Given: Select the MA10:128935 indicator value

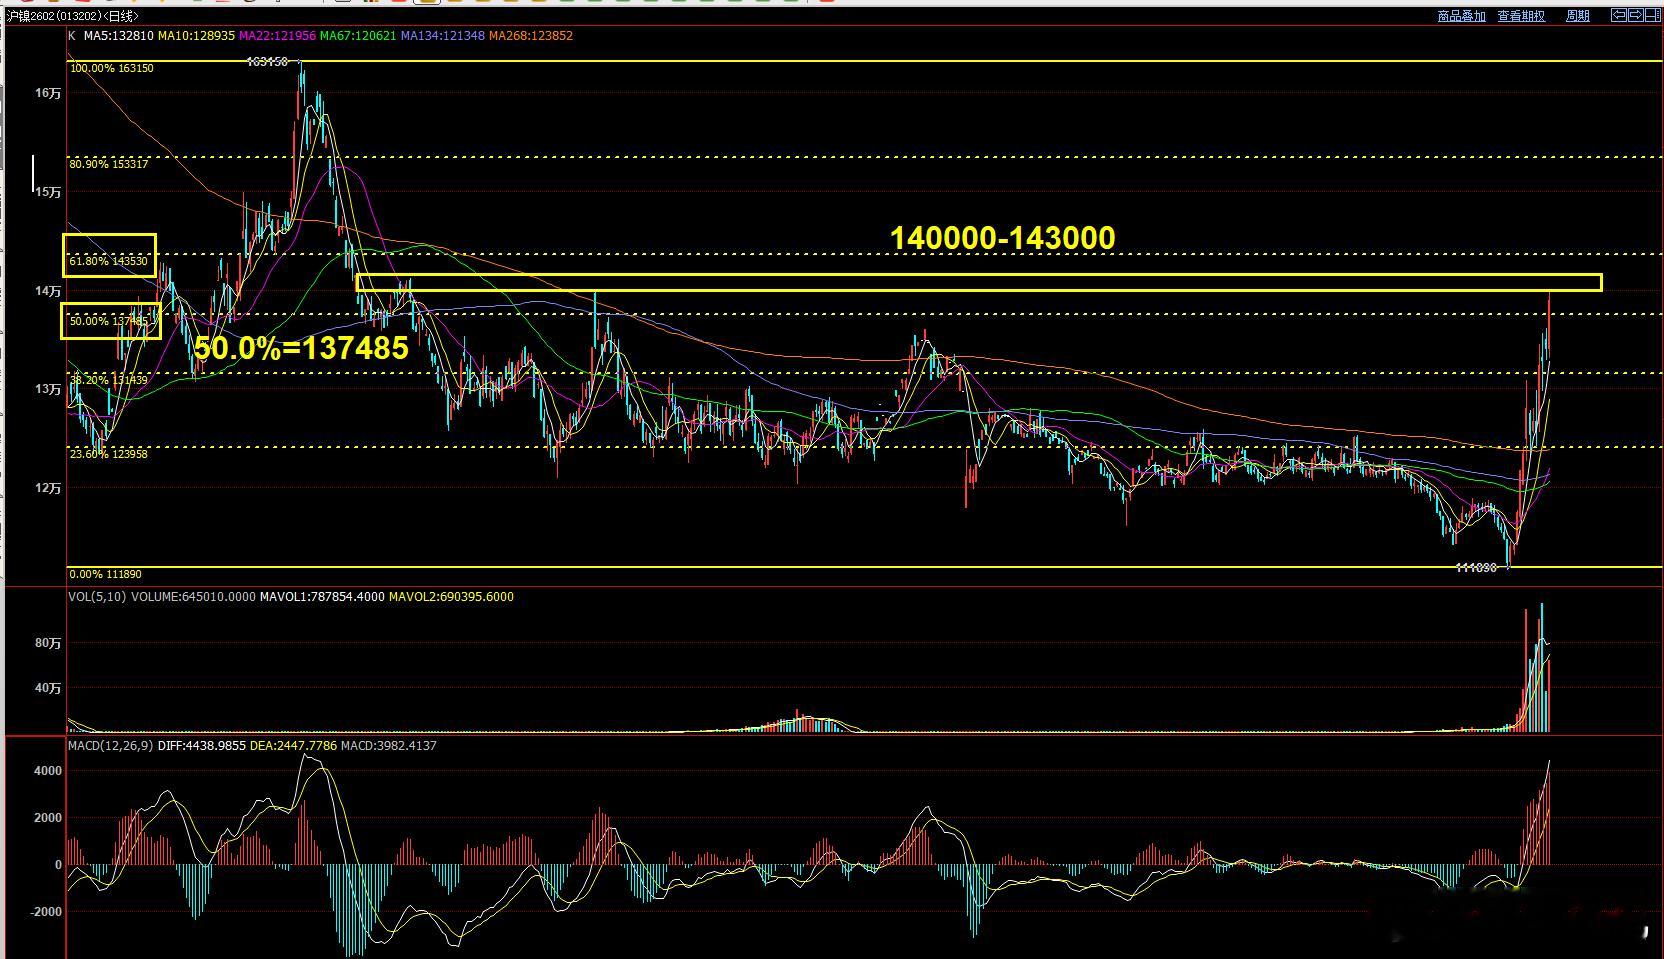Looking at the screenshot, I should click(x=196, y=36).
